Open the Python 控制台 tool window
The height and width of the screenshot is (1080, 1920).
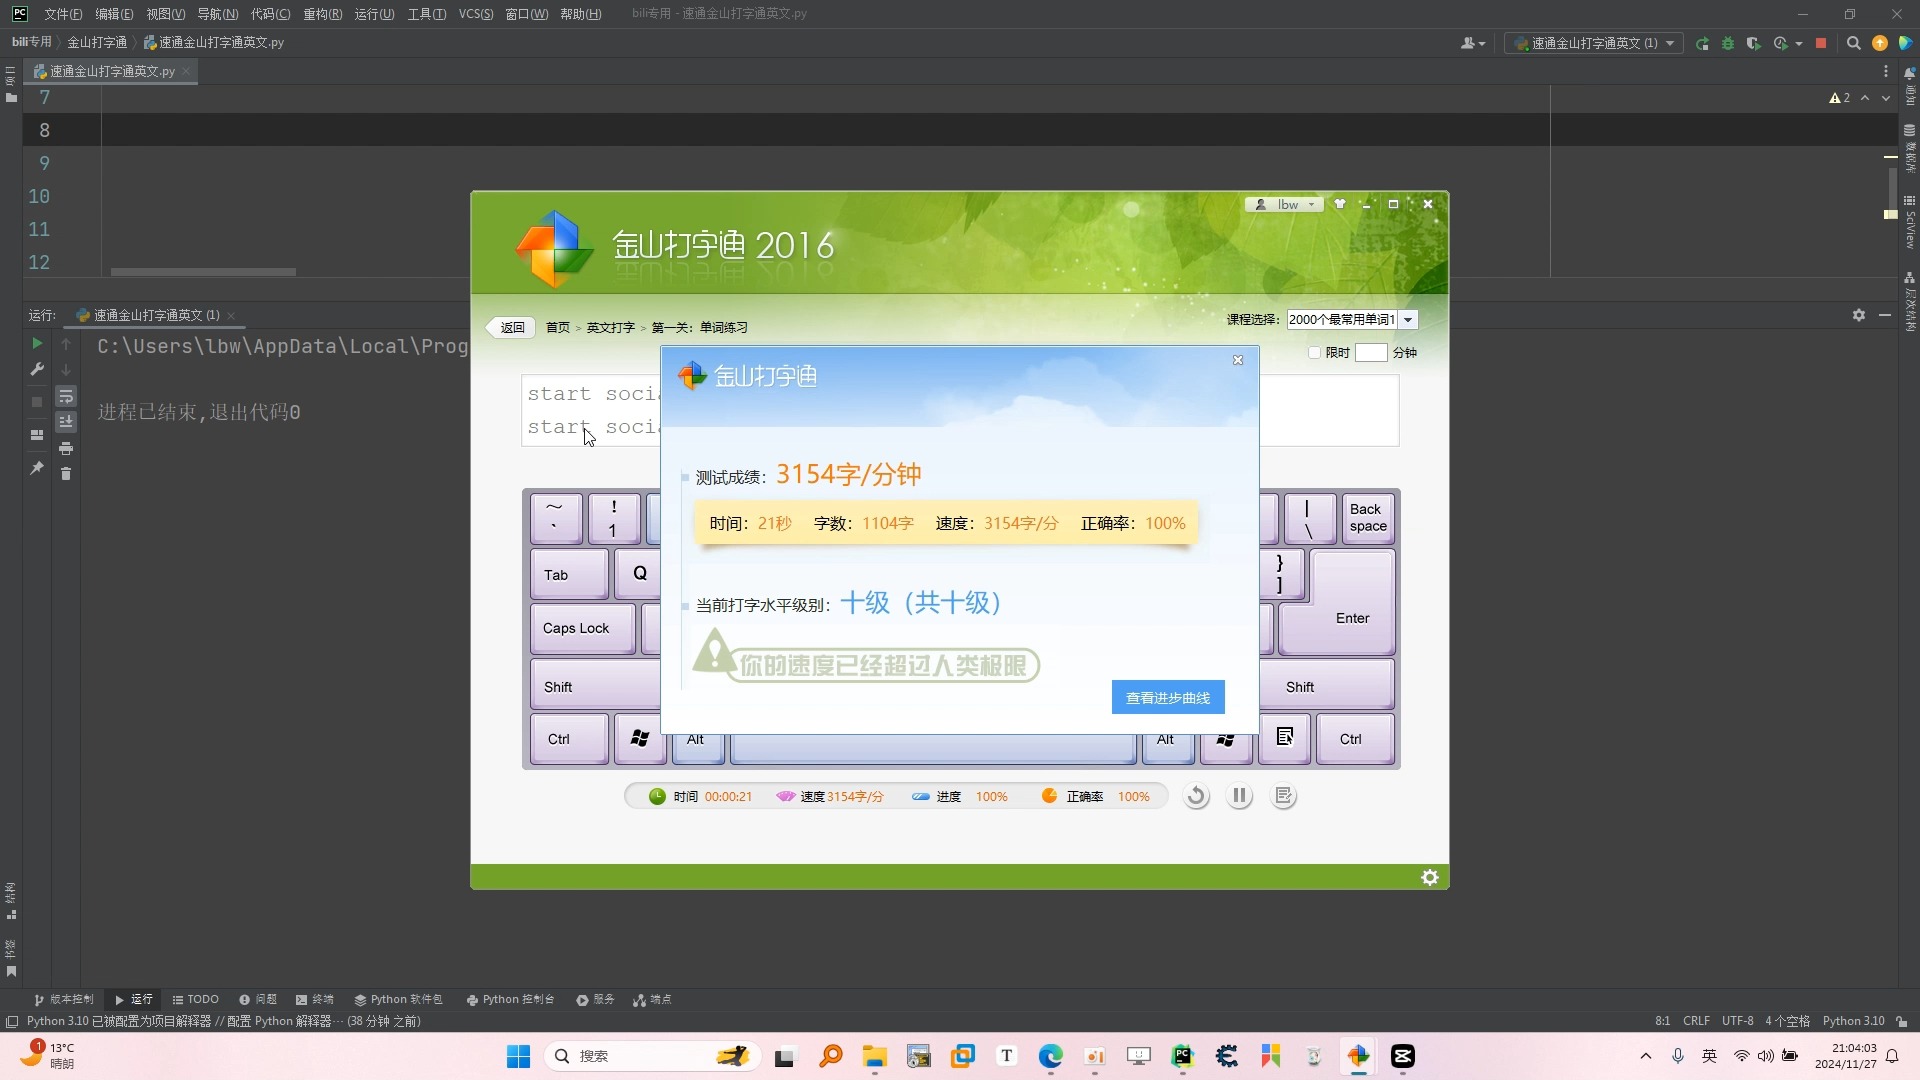point(510,1000)
